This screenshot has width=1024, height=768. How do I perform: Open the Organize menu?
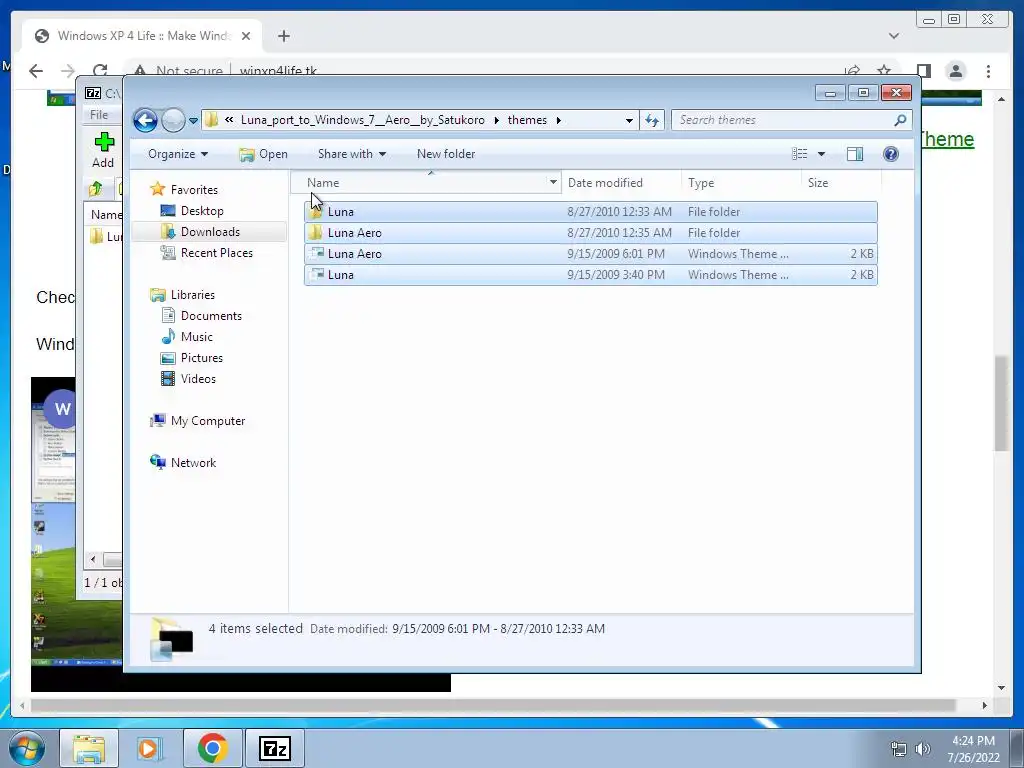[178, 154]
